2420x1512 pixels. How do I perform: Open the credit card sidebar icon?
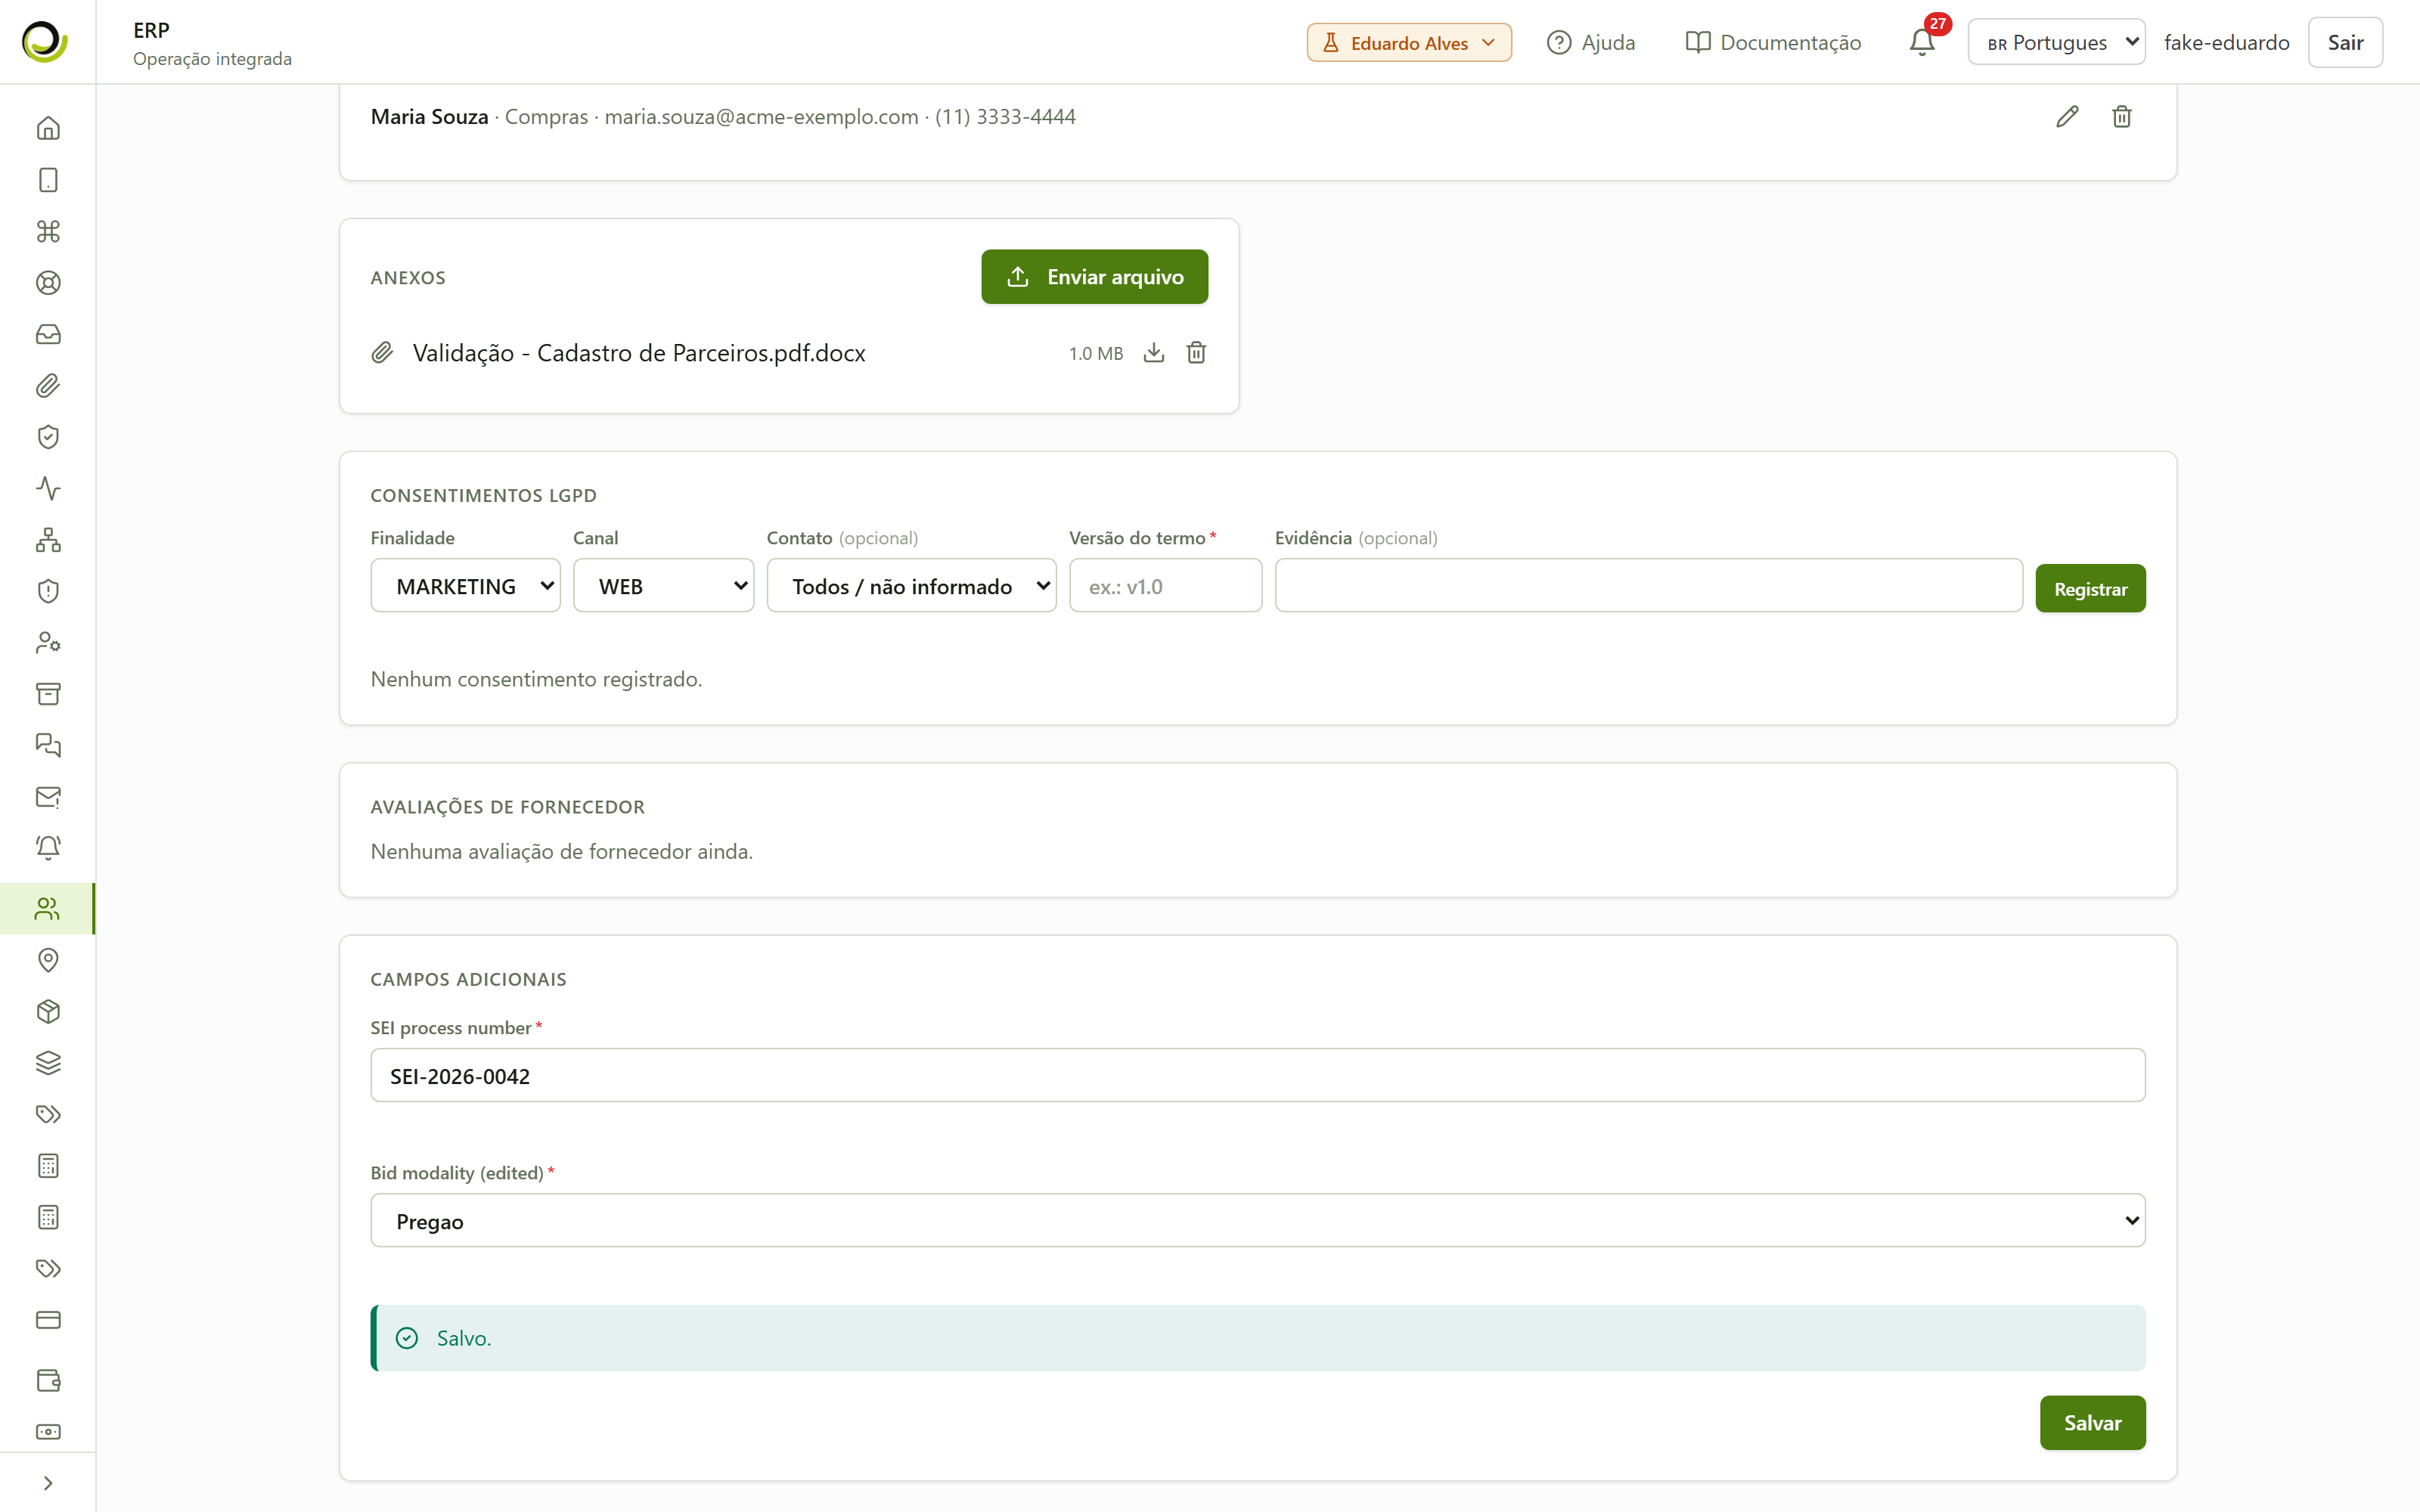[x=48, y=1320]
